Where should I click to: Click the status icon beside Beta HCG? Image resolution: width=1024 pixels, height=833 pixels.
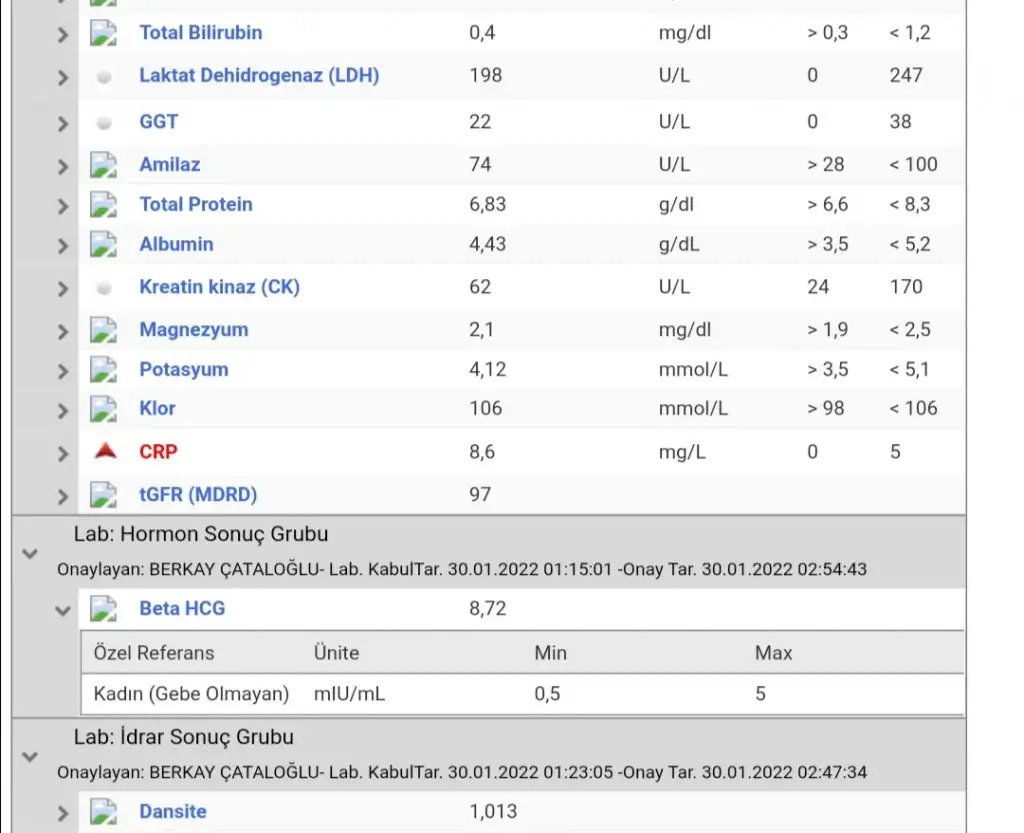click(x=105, y=608)
